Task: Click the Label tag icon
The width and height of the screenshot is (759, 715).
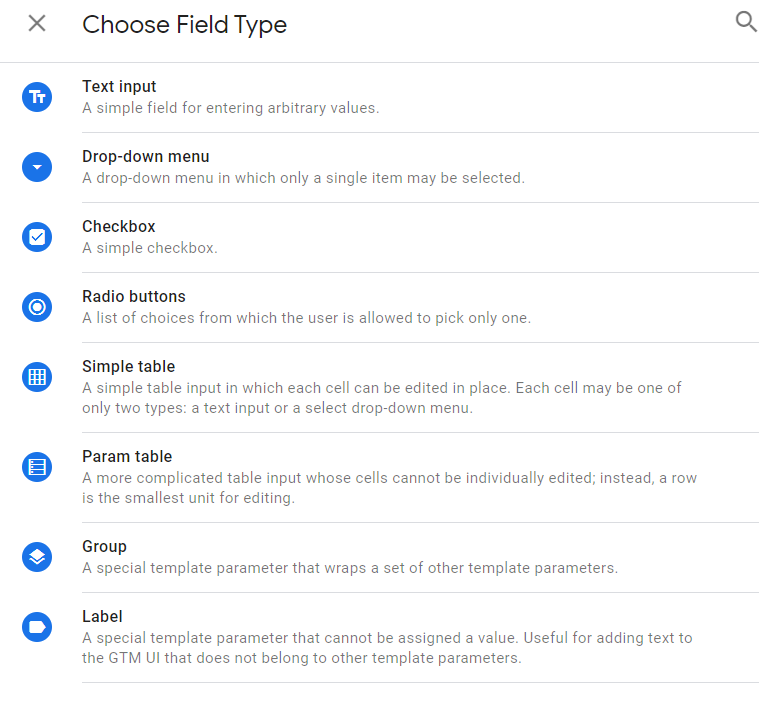Action: click(37, 627)
